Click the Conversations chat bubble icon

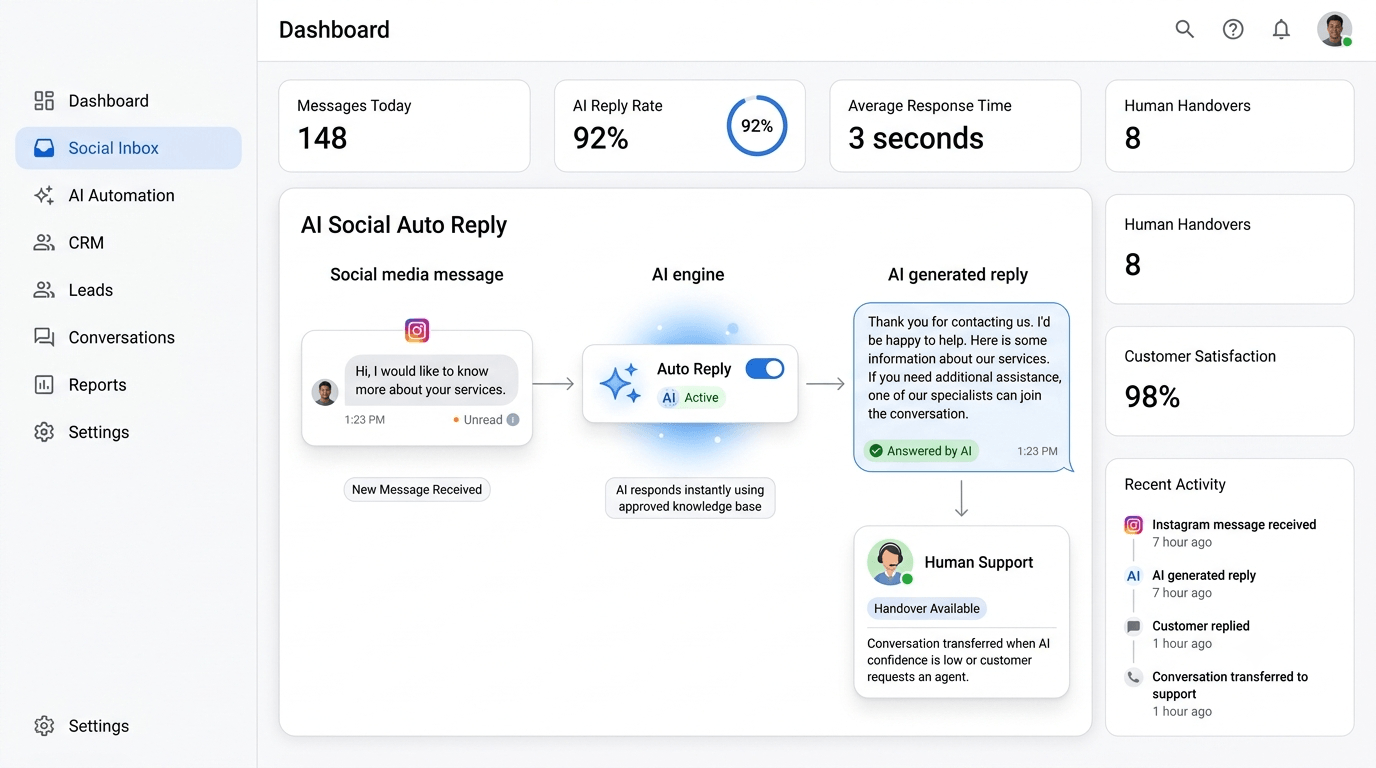[44, 337]
